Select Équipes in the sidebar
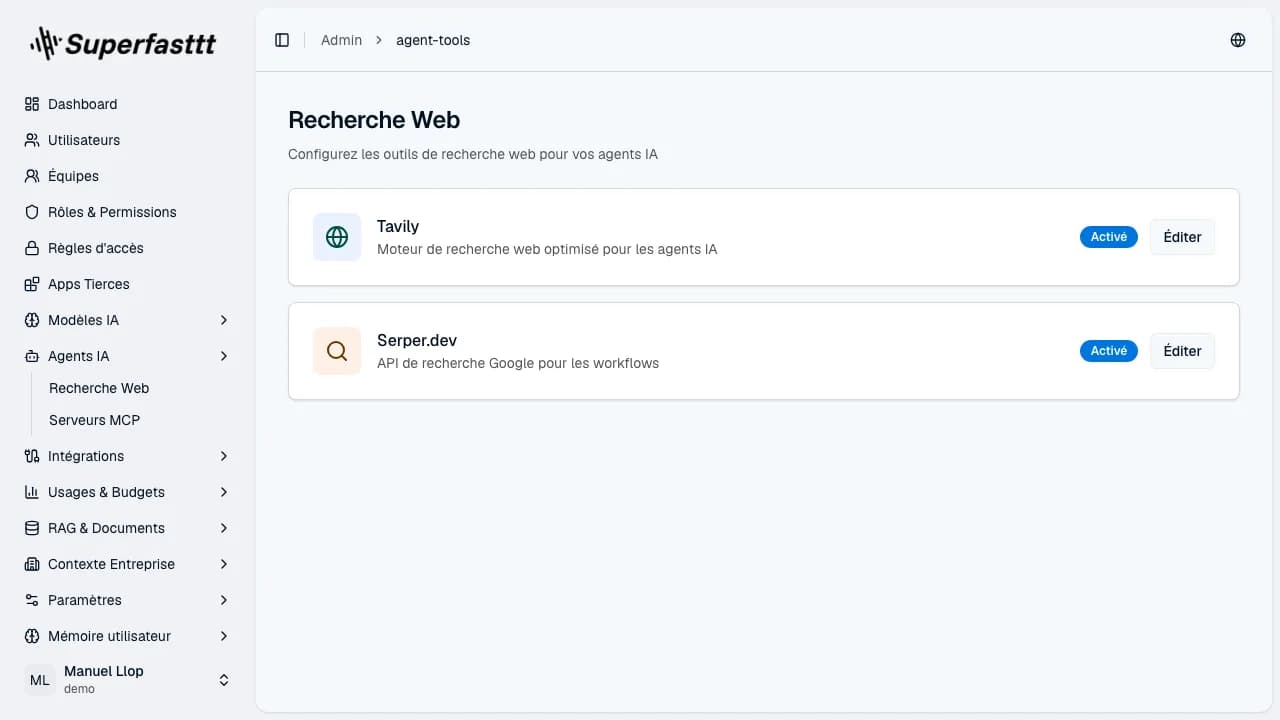The height and width of the screenshot is (720, 1280). coord(128,176)
